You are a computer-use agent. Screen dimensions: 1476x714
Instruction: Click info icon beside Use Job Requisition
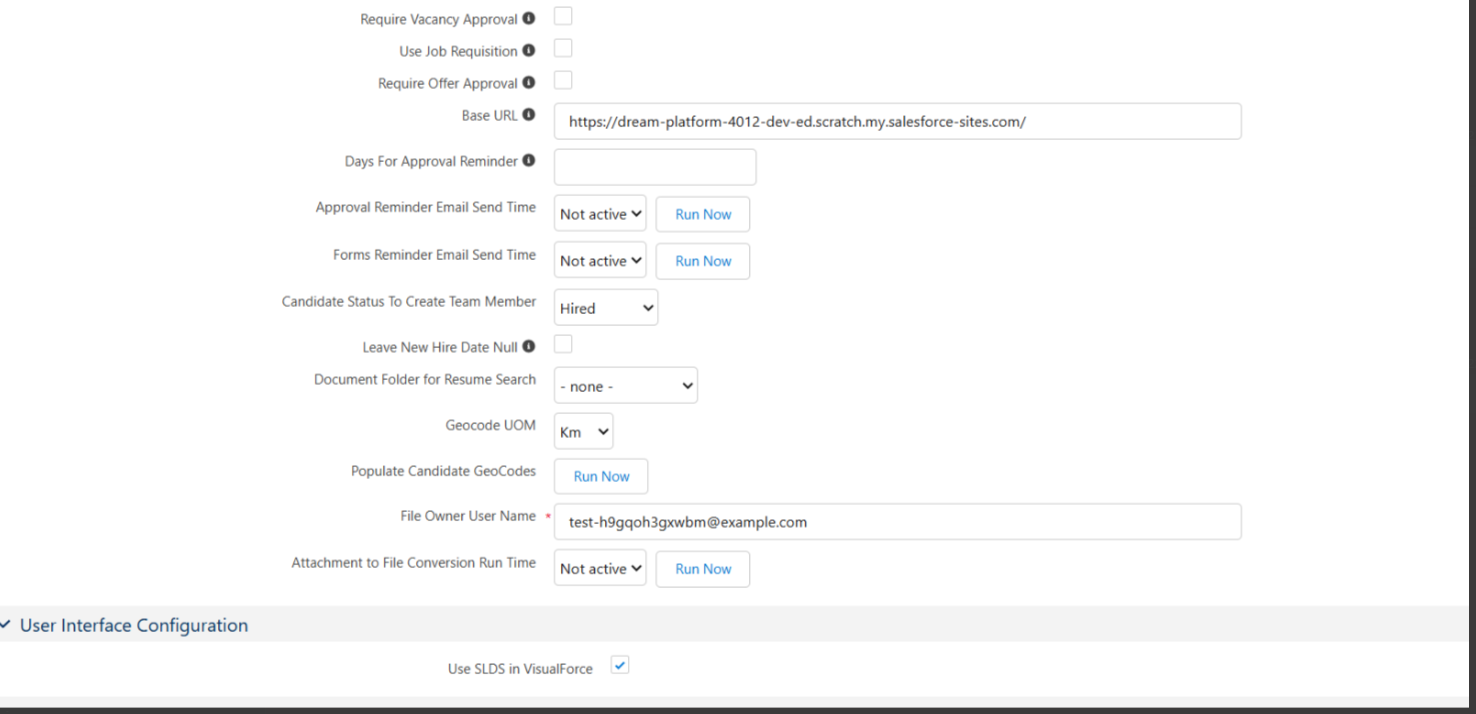tap(529, 51)
